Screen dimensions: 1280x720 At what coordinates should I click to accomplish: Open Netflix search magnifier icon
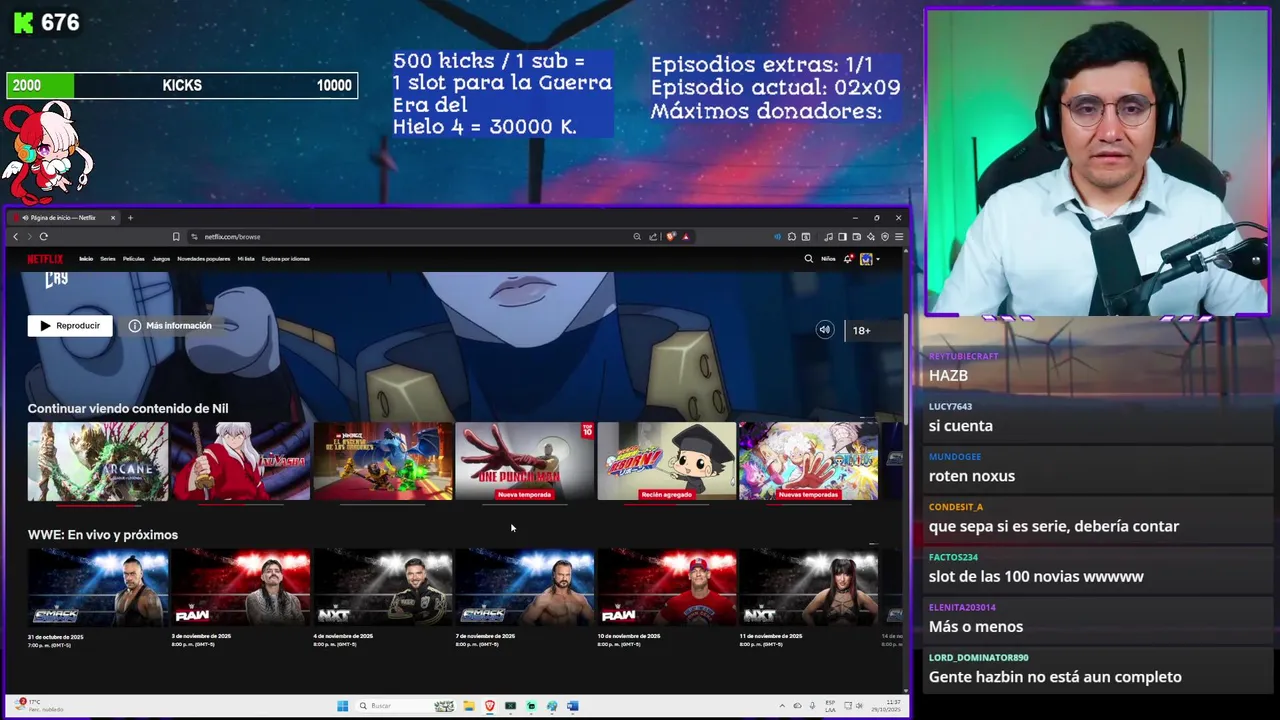pos(809,259)
